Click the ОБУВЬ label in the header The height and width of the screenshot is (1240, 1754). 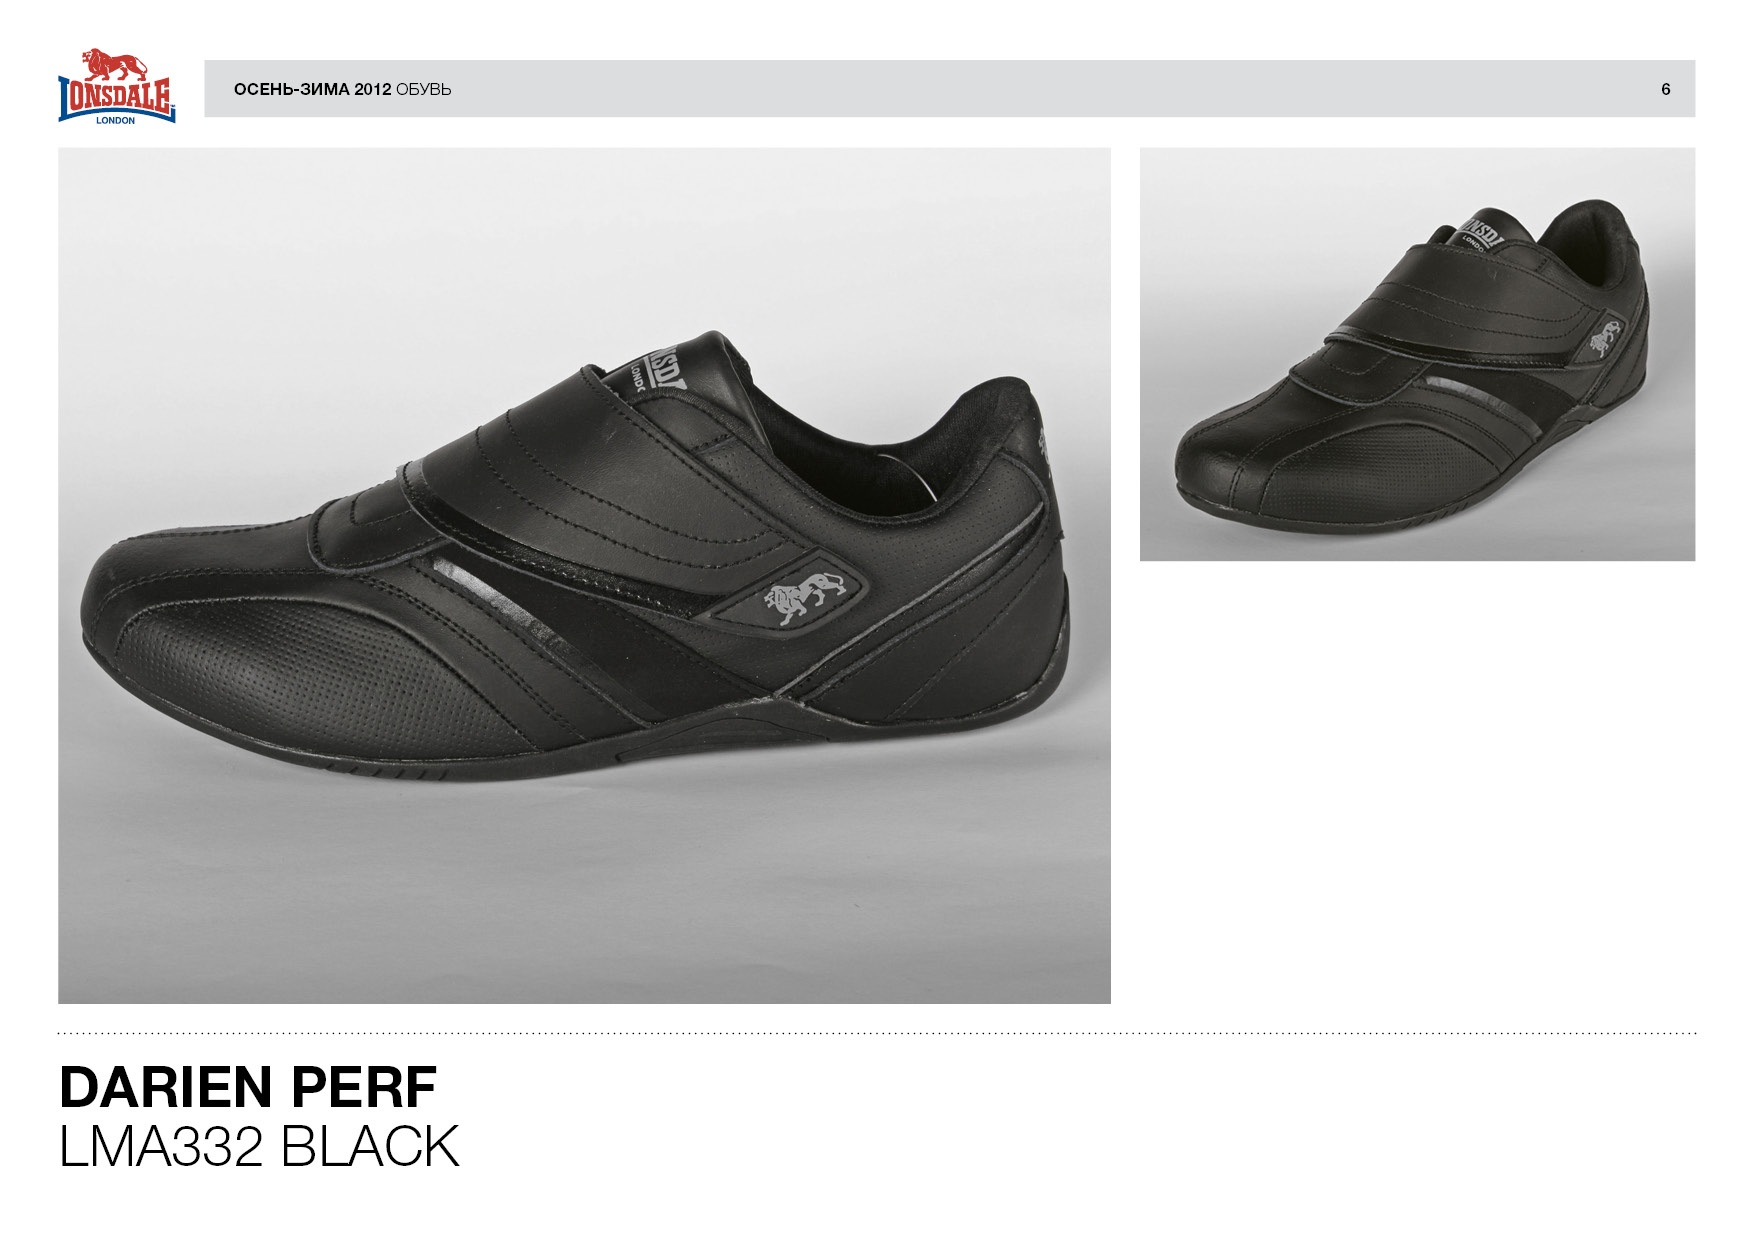coord(424,89)
